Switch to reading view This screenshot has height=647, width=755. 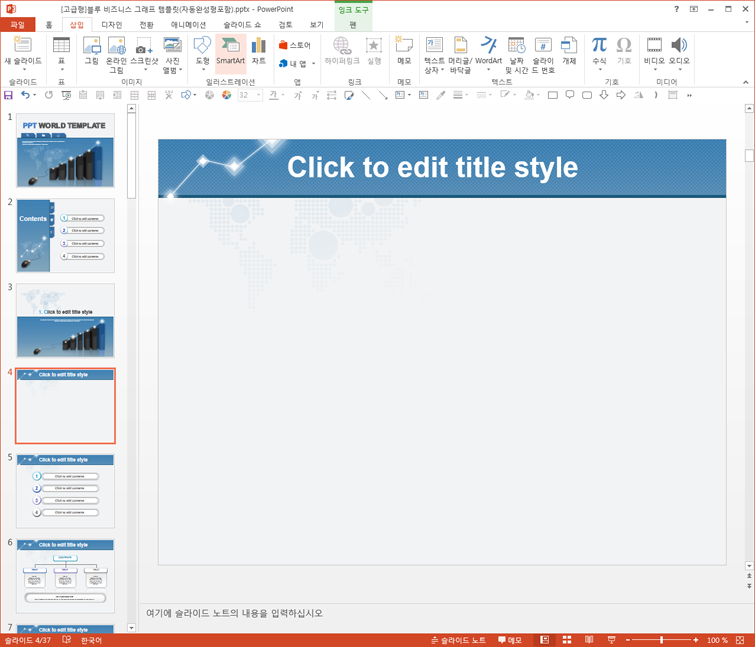click(589, 640)
